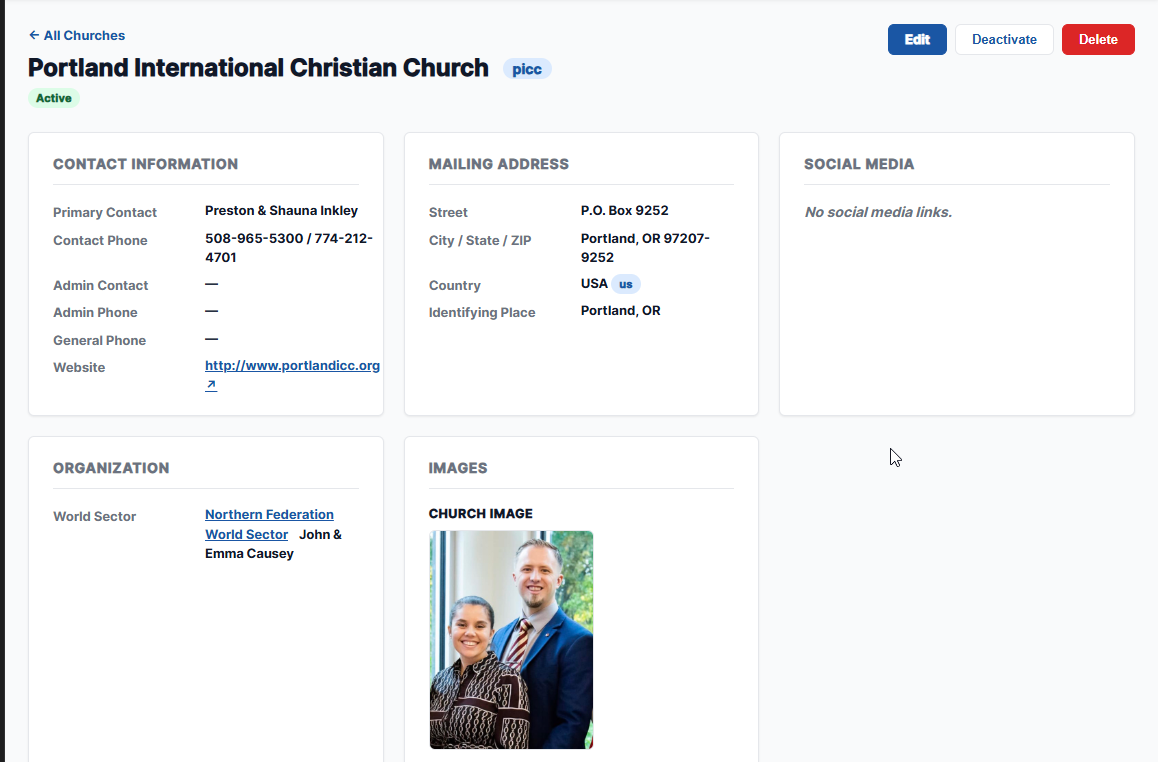
Task: Click the external link arrow under website
Action: (x=211, y=385)
